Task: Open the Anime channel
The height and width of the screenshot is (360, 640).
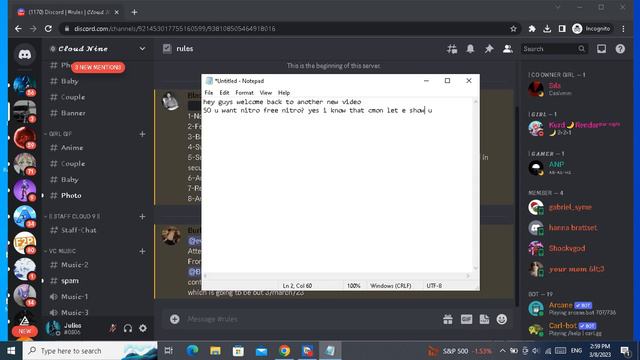Action: point(72,148)
